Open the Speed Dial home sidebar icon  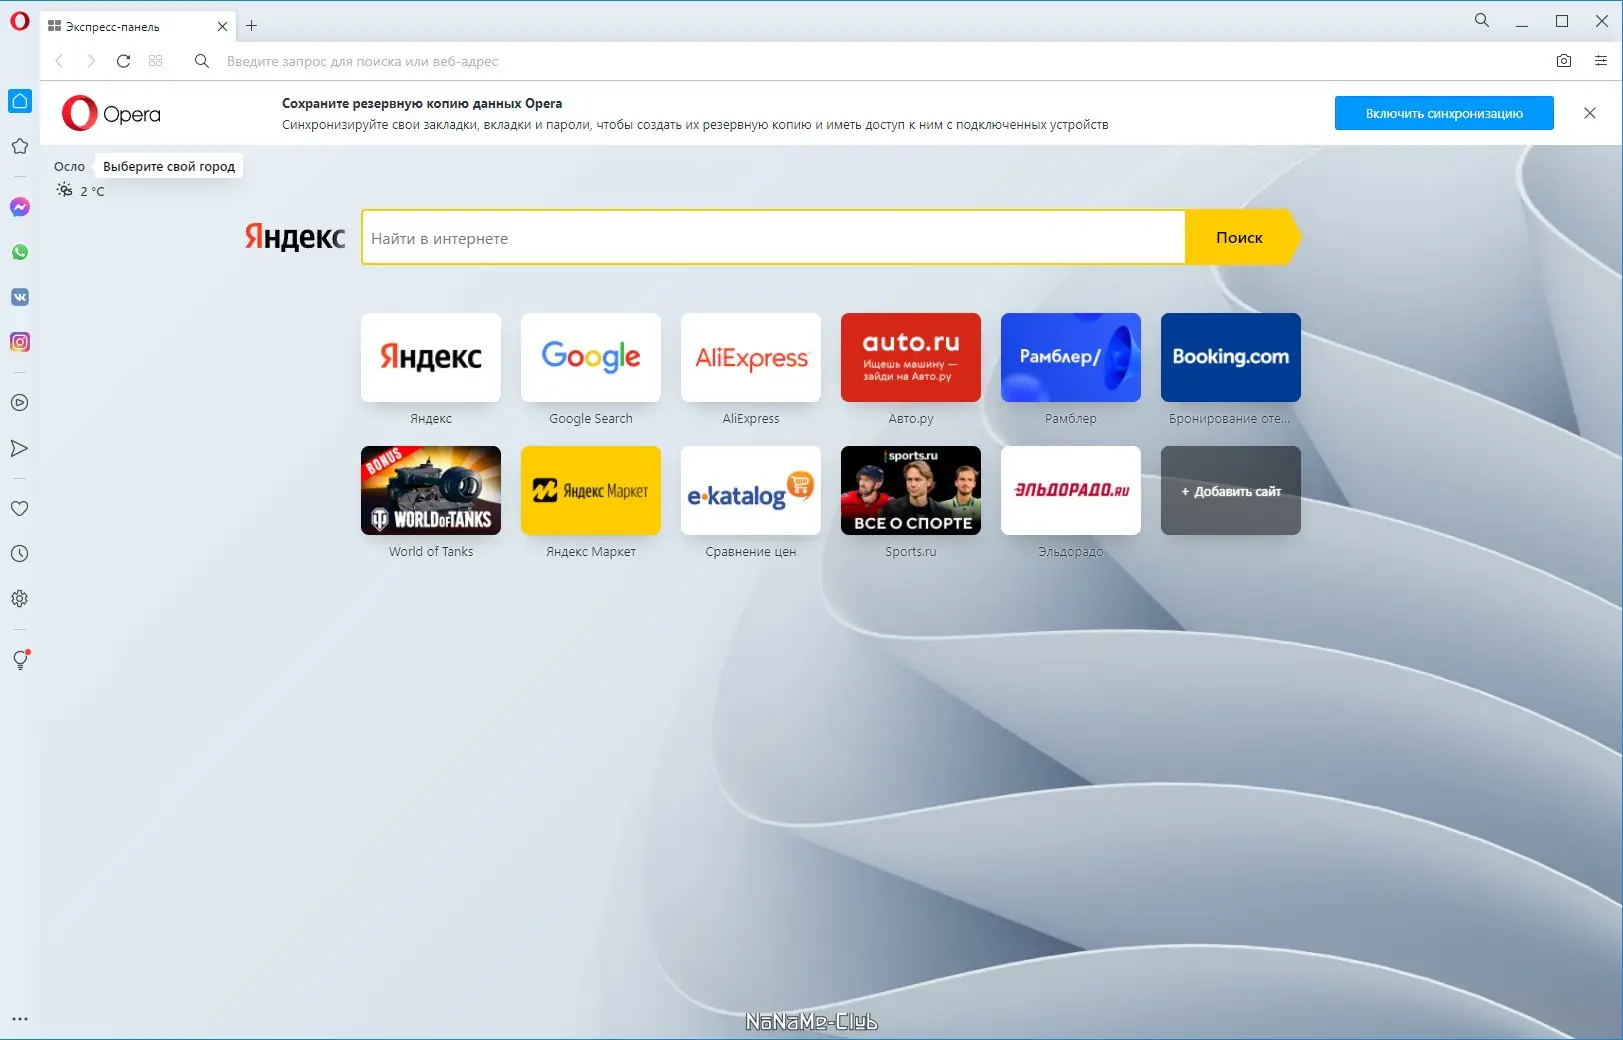(x=20, y=101)
